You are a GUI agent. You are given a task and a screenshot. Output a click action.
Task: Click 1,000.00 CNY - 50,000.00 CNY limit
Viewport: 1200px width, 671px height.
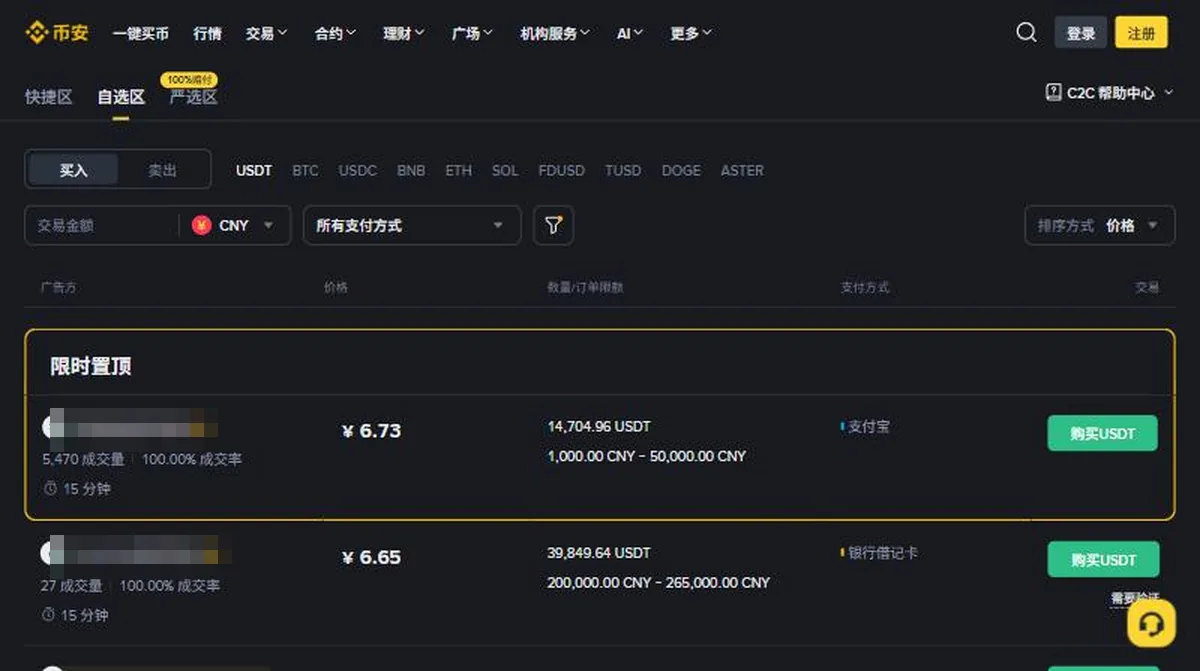click(x=647, y=456)
